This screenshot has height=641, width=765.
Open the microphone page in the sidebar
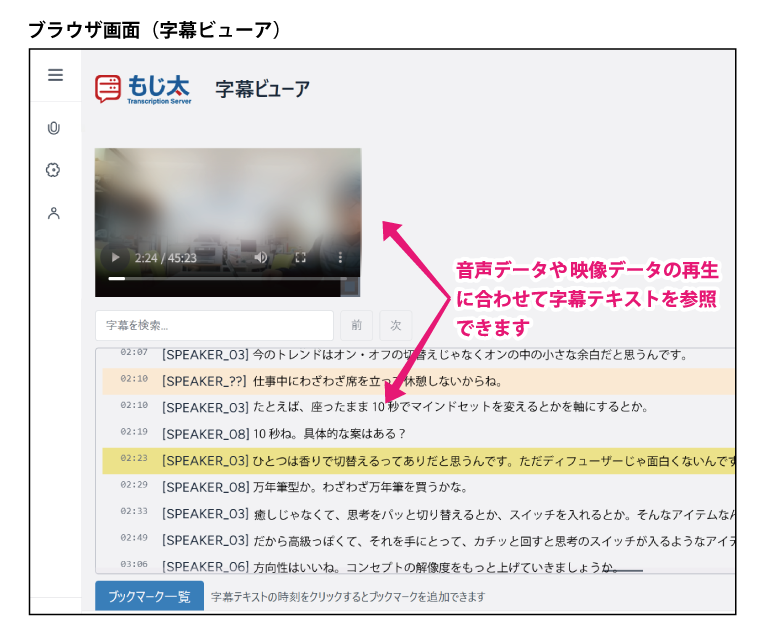coord(54,128)
